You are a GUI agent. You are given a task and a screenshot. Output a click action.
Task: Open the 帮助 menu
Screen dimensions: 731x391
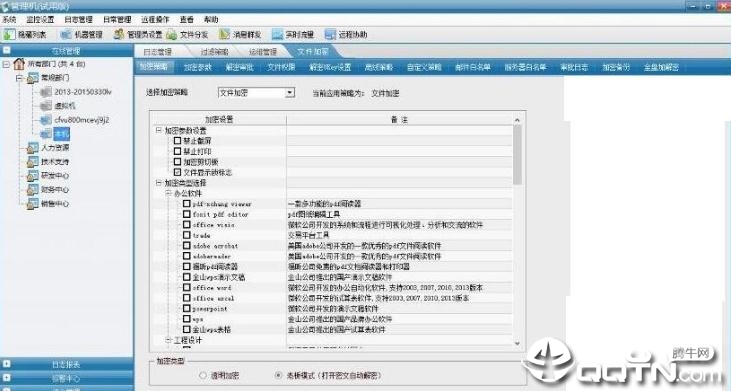[x=211, y=20]
